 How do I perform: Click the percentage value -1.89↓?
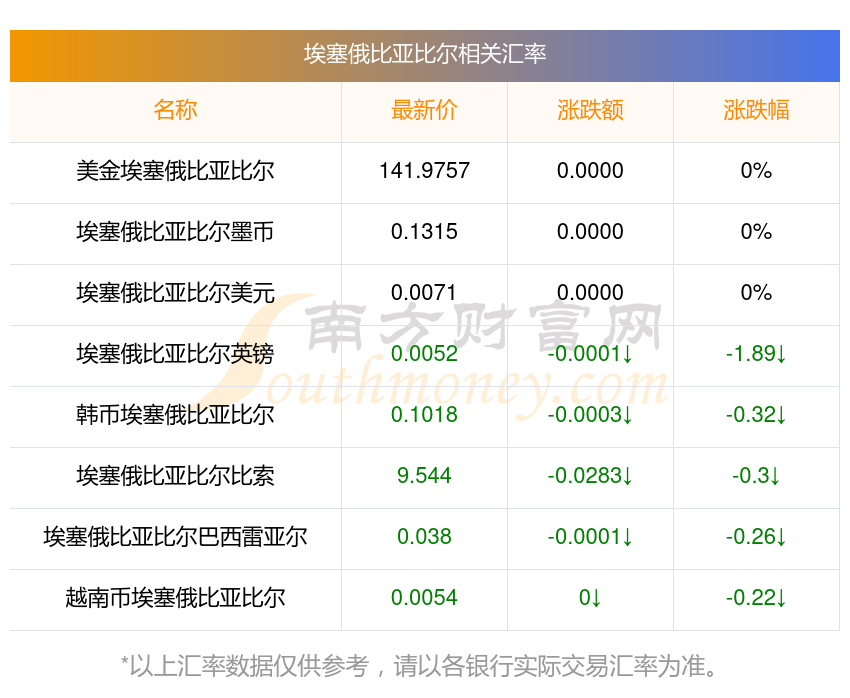coord(756,354)
